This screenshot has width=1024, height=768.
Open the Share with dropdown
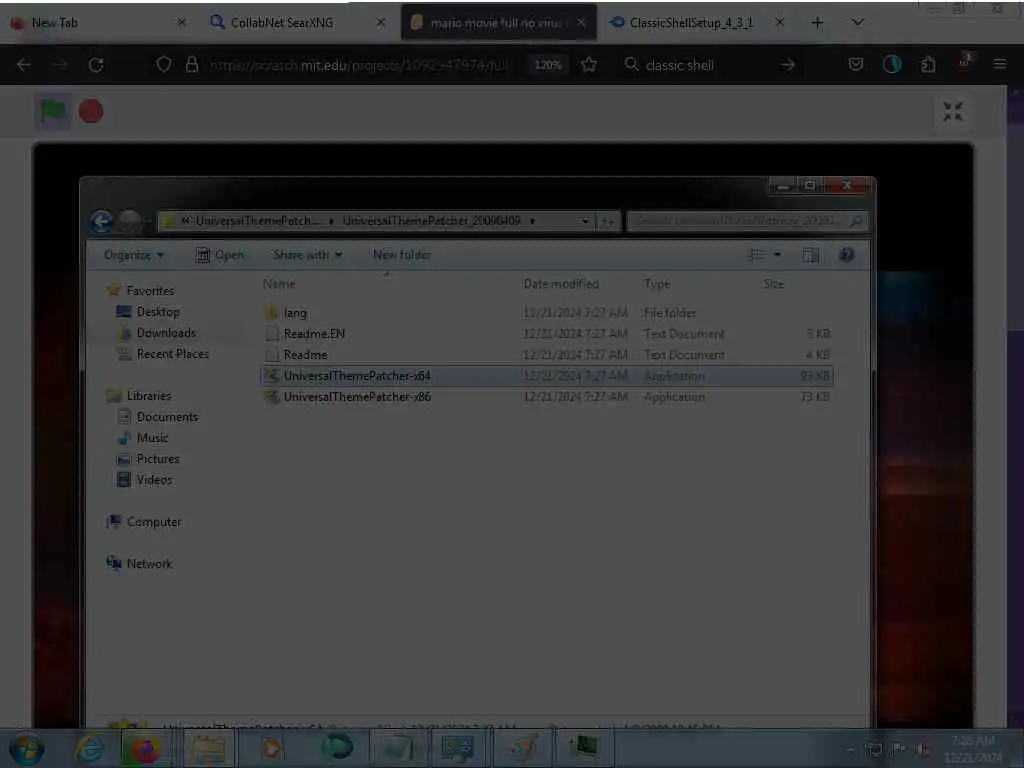coord(308,255)
